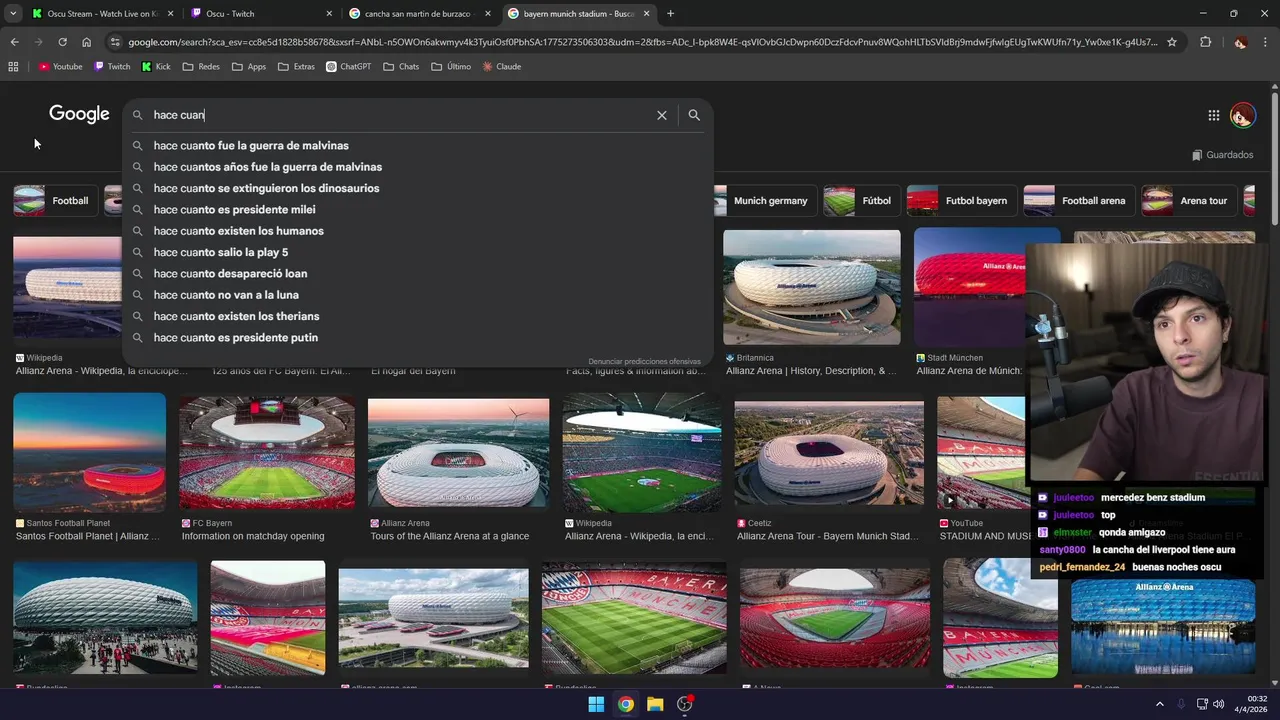Open Chrome from the taskbar

coord(625,704)
